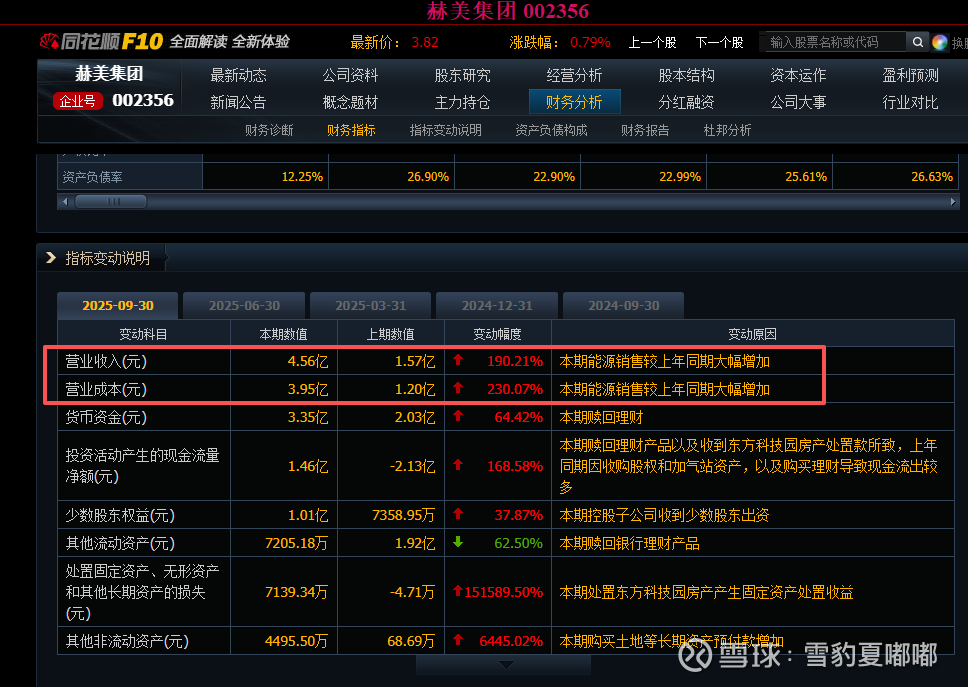Image resolution: width=968 pixels, height=687 pixels.
Task: Click the 变动原因 column header
Action: click(x=752, y=334)
